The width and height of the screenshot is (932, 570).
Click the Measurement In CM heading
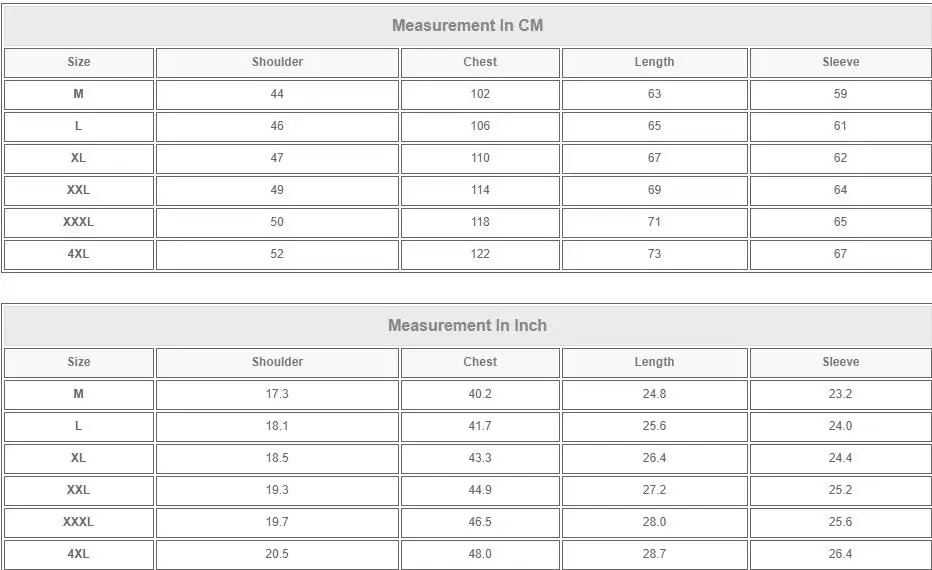coord(467,26)
